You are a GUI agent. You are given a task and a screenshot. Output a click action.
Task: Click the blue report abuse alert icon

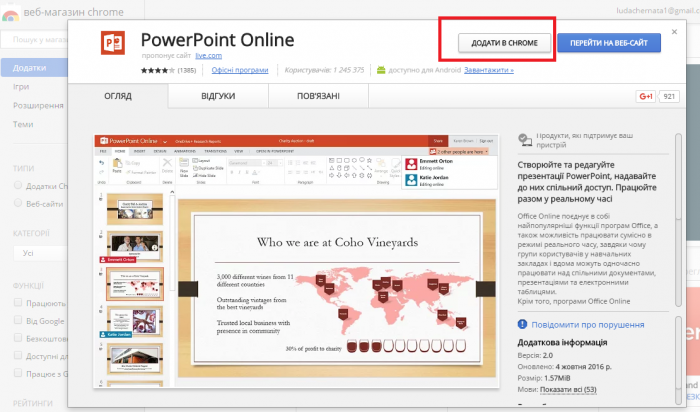(523, 325)
